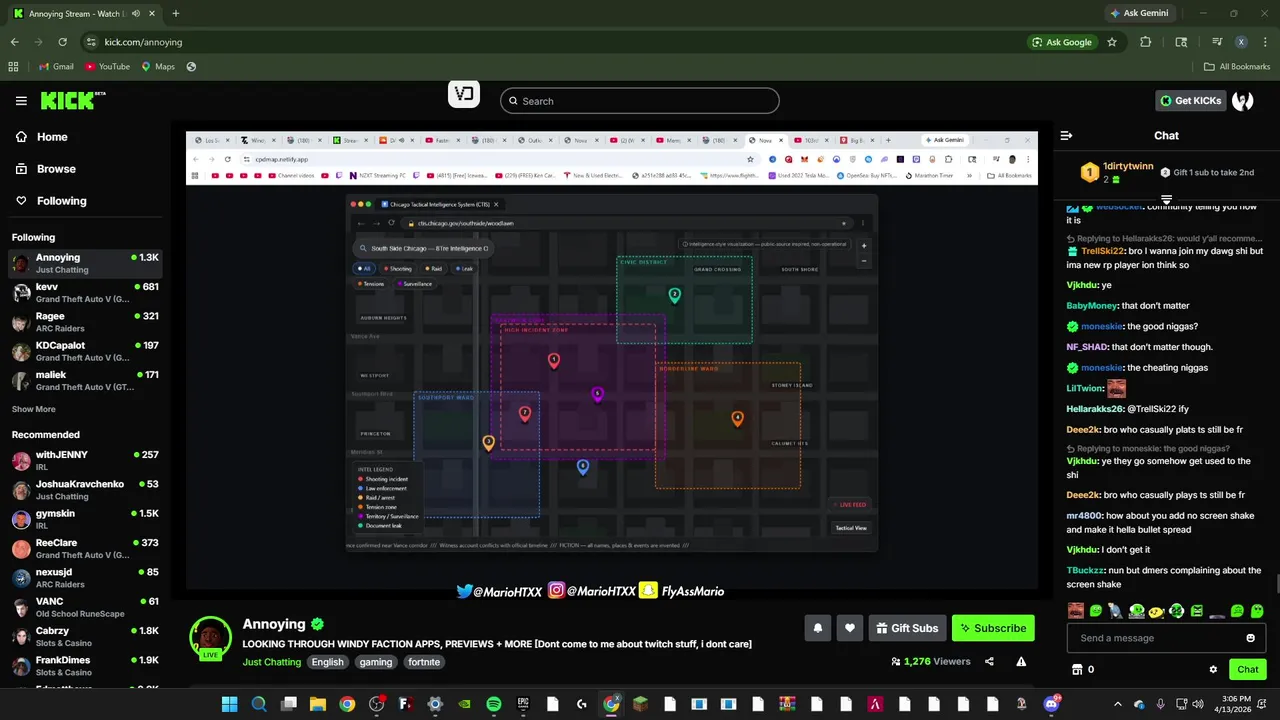Open the Gmail bookmark

click(x=56, y=67)
